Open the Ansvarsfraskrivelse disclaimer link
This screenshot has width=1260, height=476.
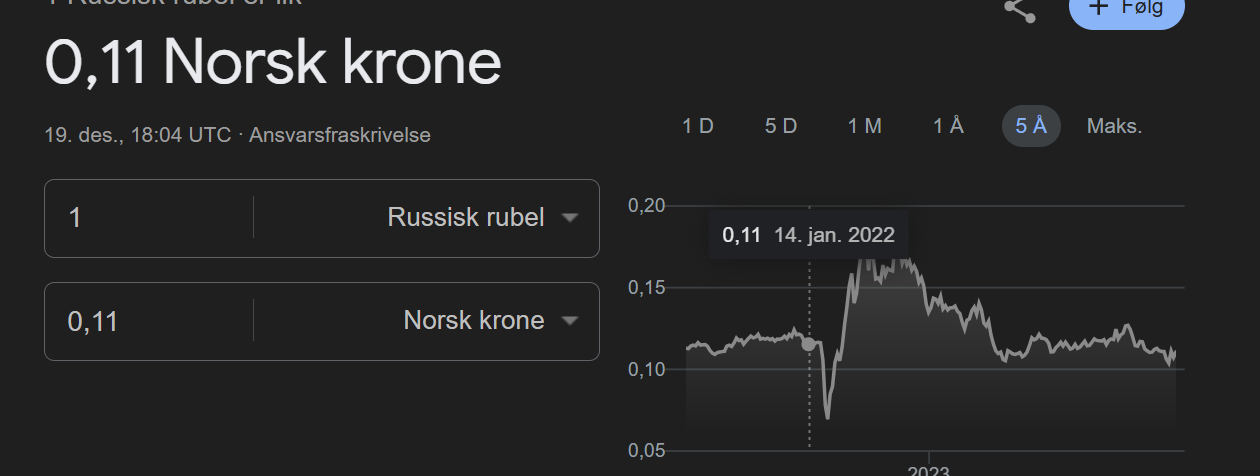(340, 135)
